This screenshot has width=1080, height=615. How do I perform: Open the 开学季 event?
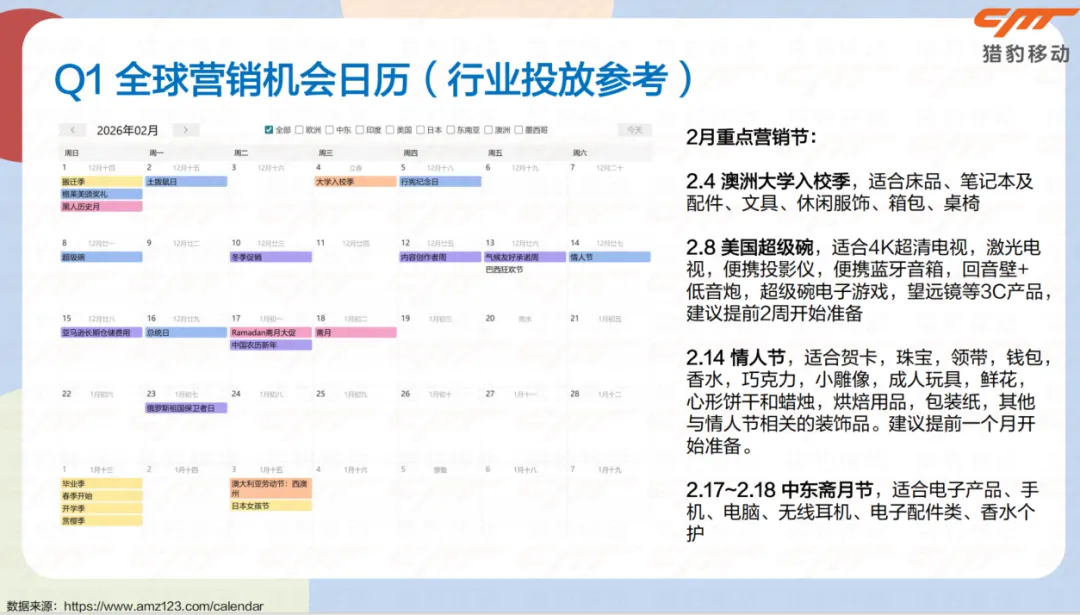(101, 508)
